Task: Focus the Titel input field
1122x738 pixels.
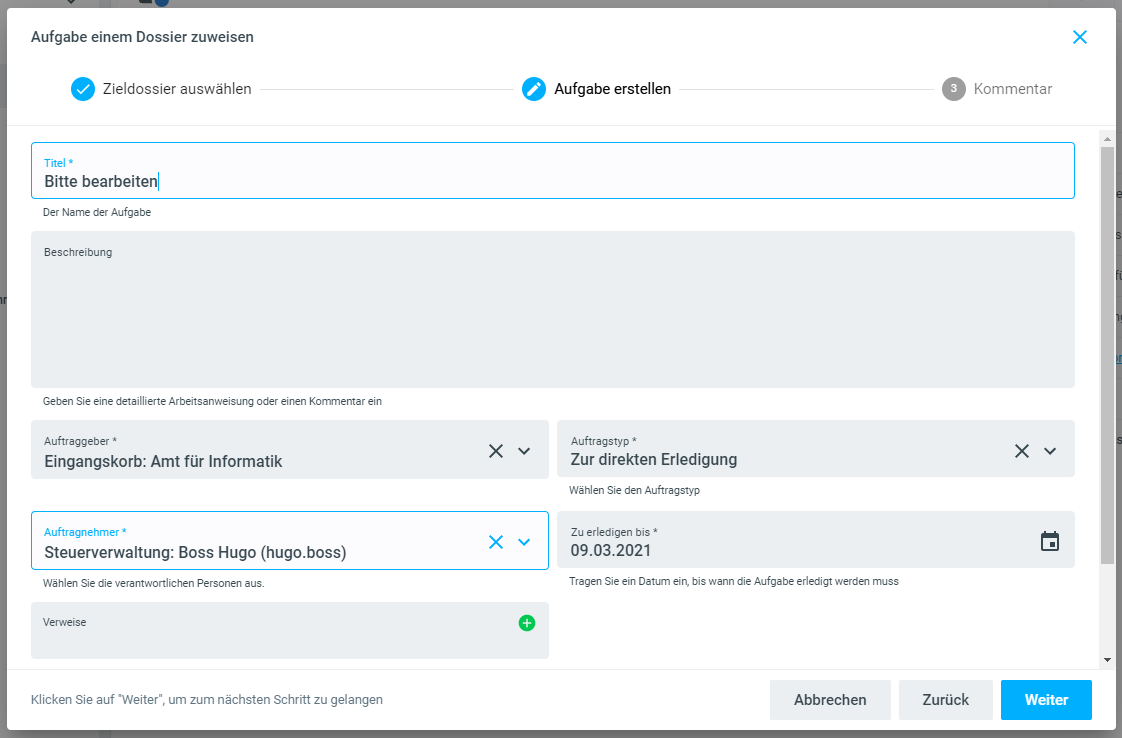Action: coord(552,181)
